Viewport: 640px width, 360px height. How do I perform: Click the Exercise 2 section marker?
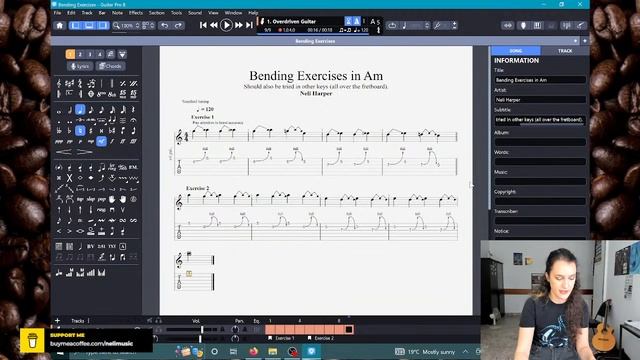(x=321, y=338)
